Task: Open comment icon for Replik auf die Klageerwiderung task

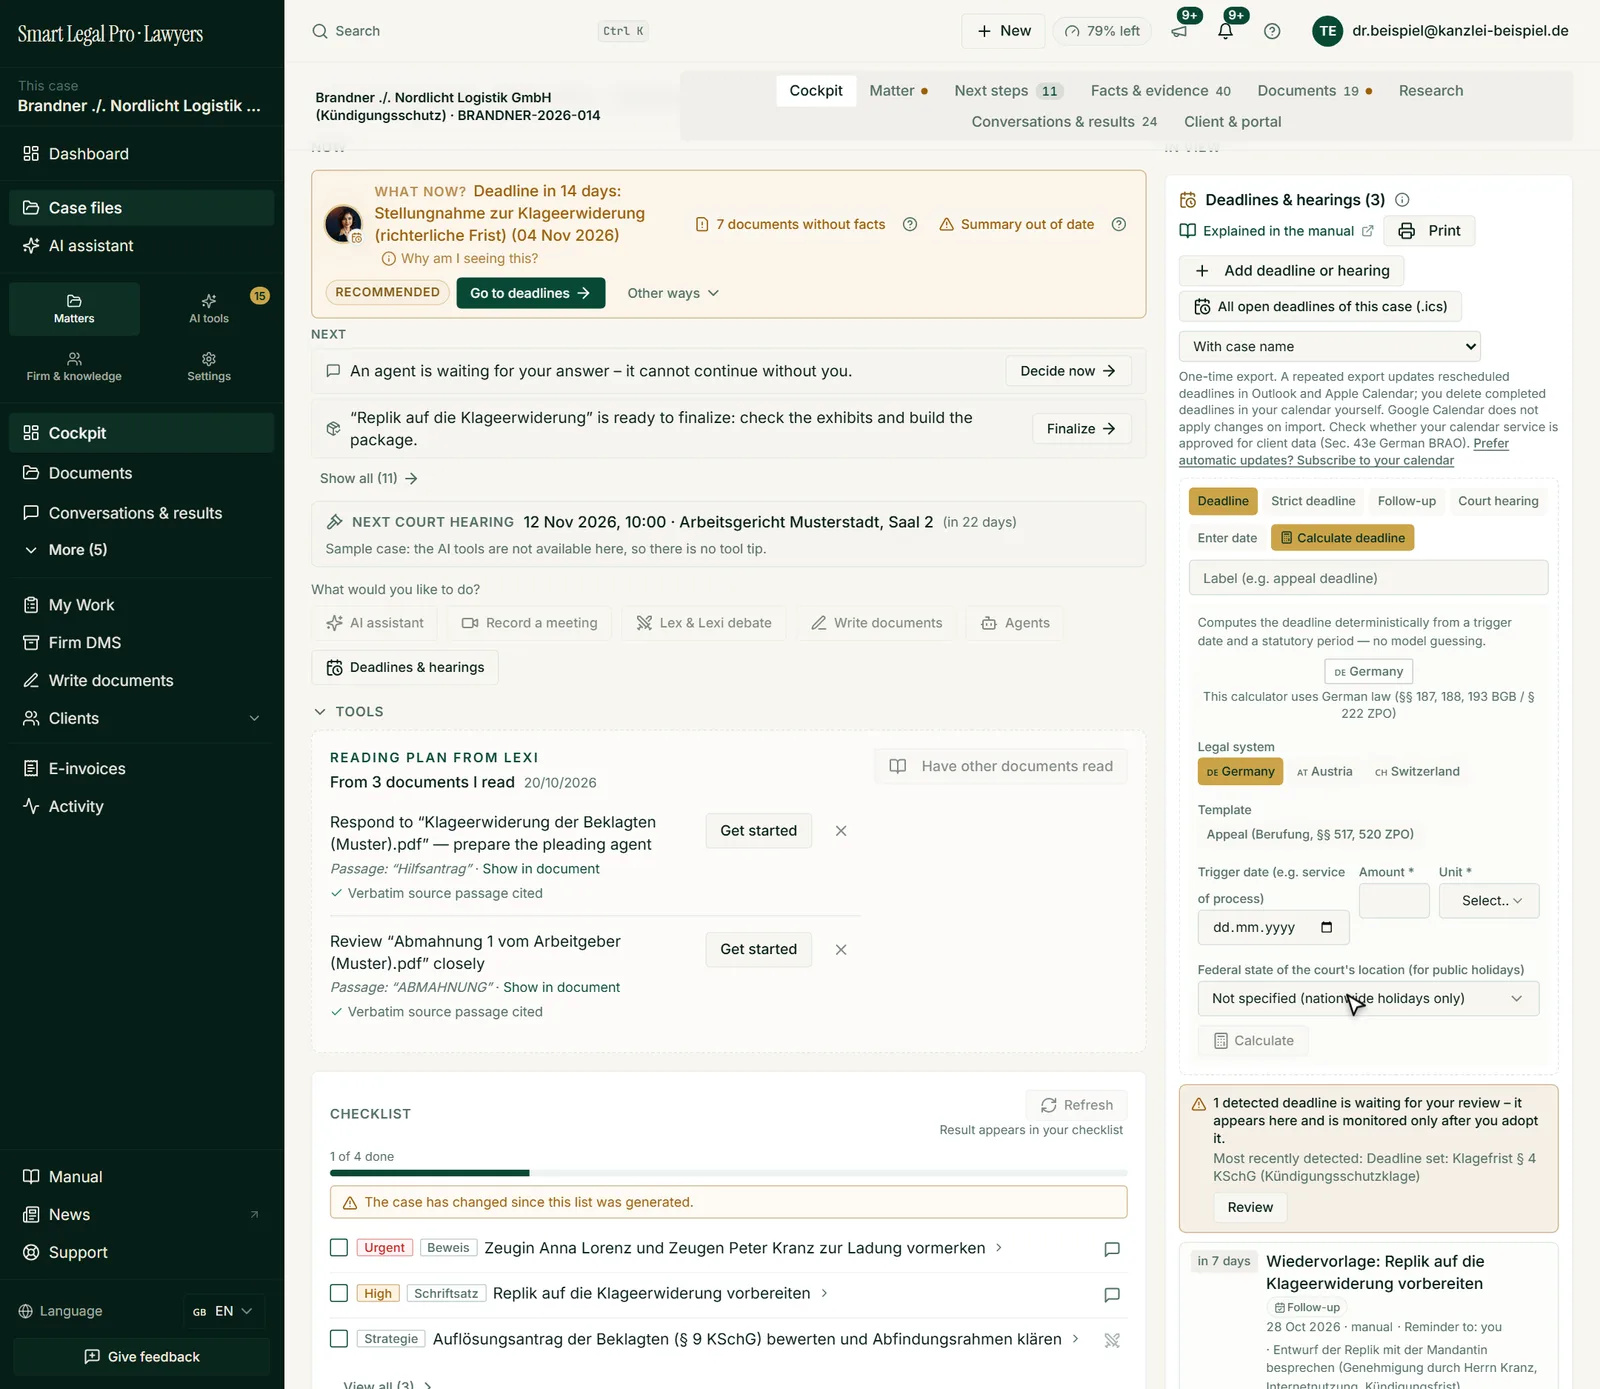Action: pos(1111,1295)
